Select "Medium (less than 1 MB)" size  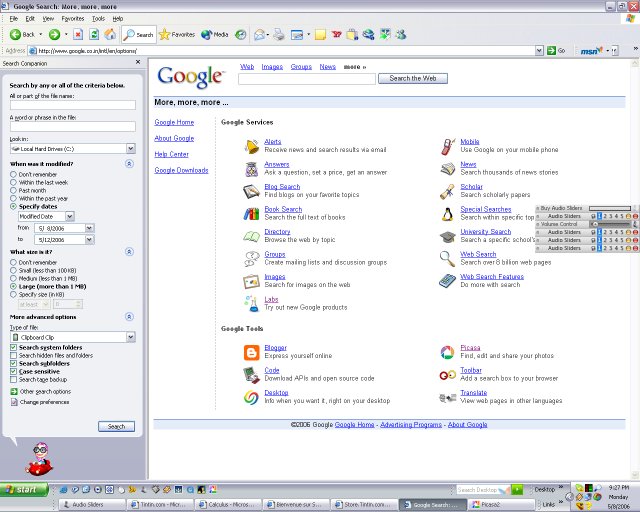coord(13,278)
